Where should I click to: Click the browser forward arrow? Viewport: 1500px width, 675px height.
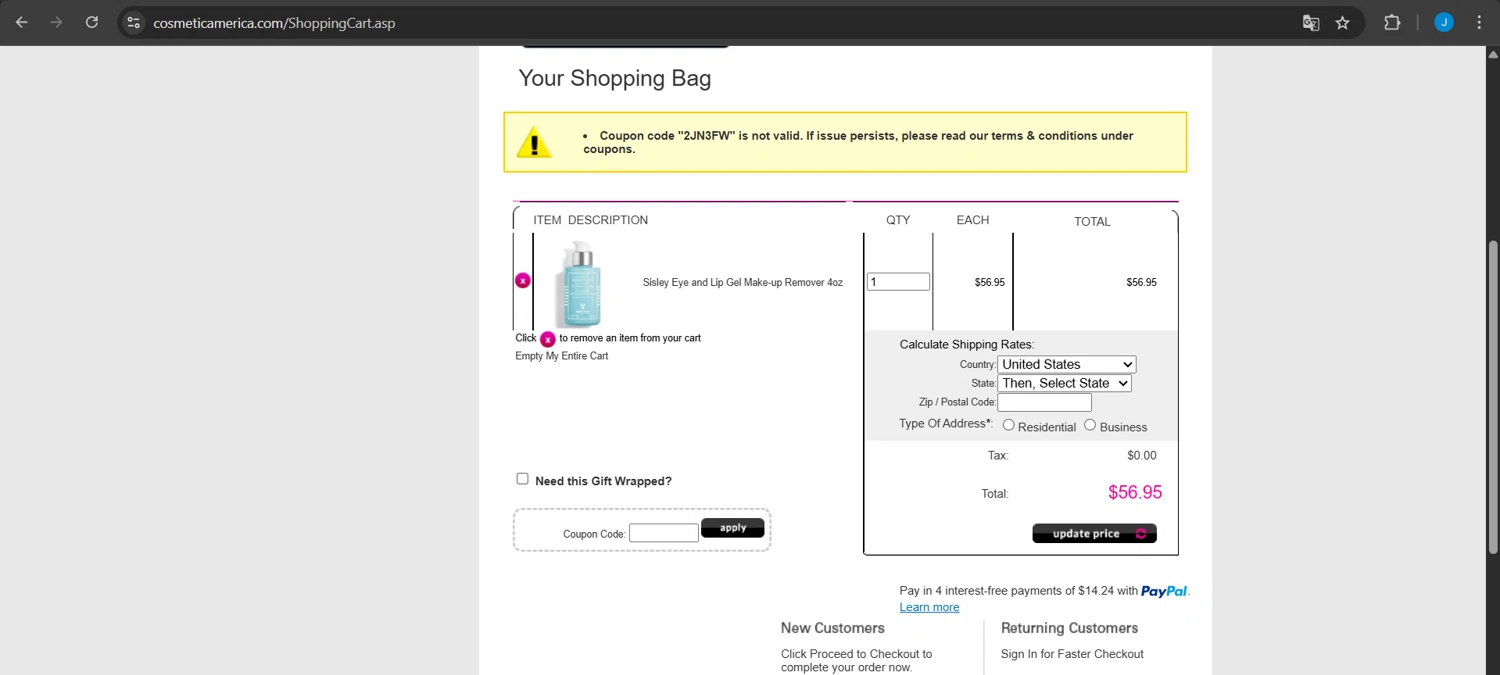(57, 22)
